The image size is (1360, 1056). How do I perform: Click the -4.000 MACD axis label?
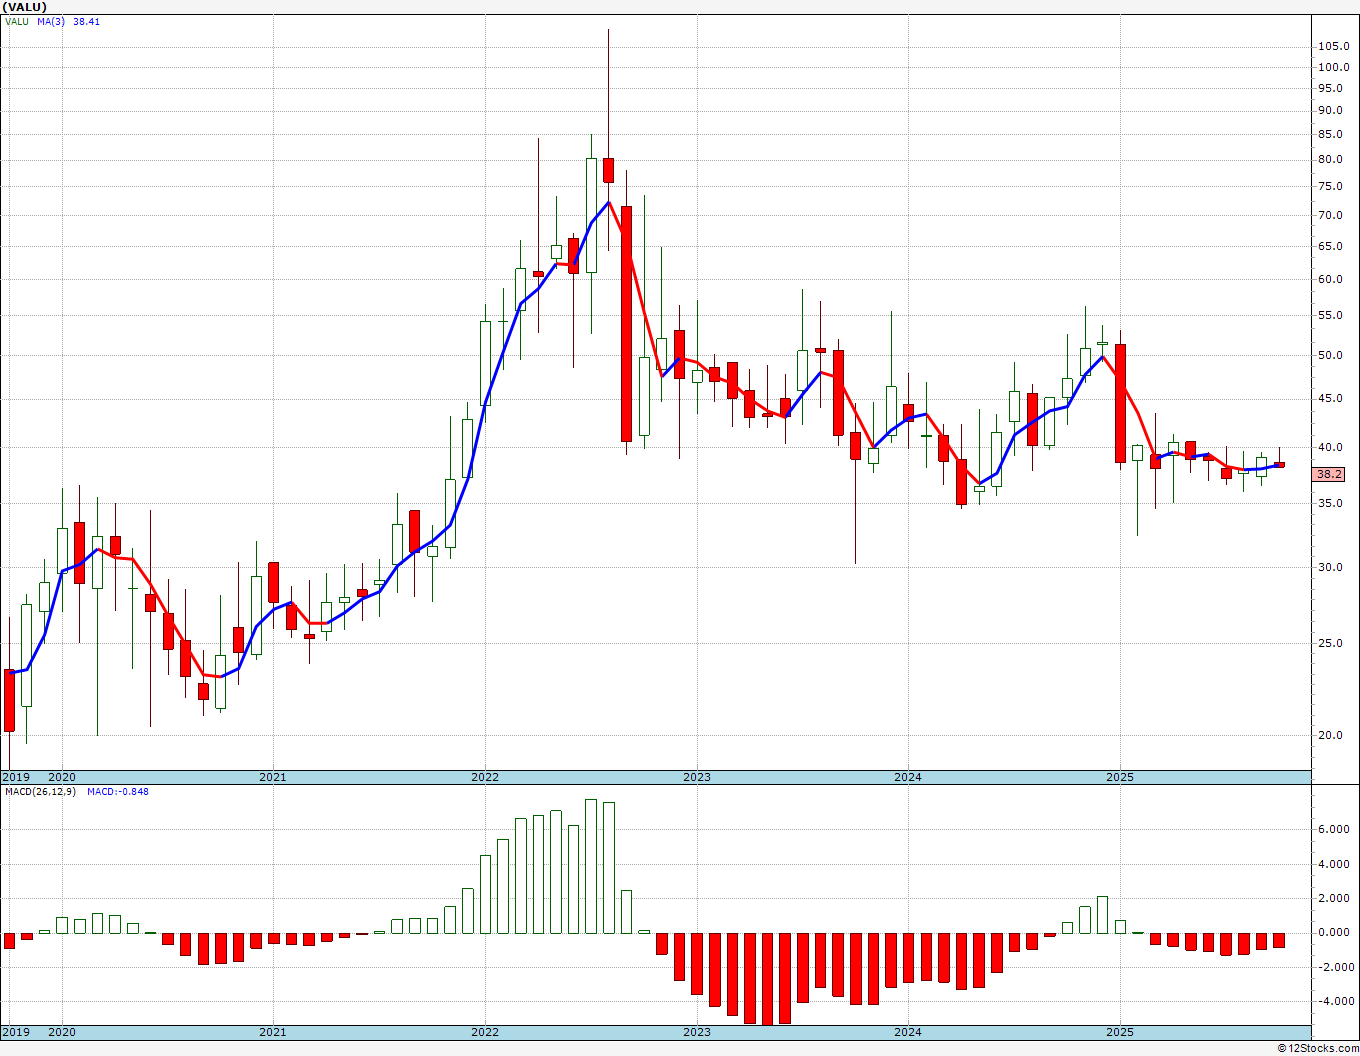click(x=1332, y=1001)
